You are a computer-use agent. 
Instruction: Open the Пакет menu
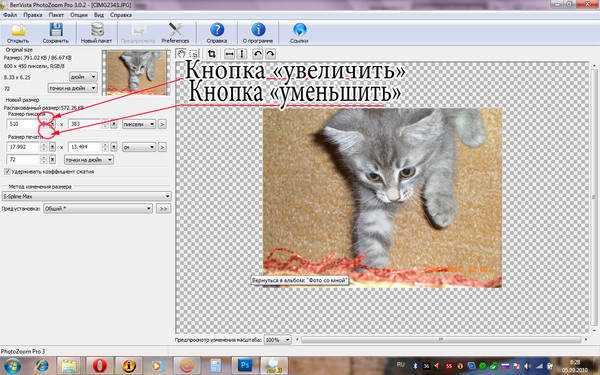56,15
